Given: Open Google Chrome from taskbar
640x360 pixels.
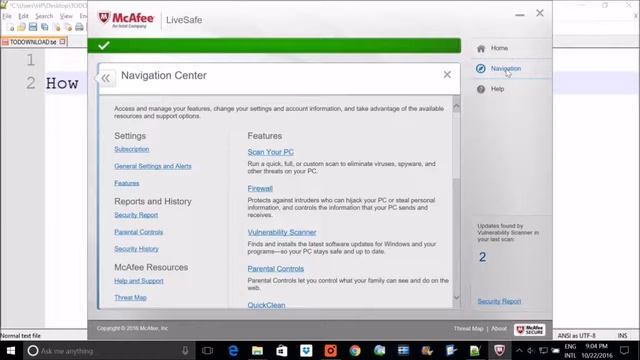Looking at the screenshot, I should [x=355, y=351].
